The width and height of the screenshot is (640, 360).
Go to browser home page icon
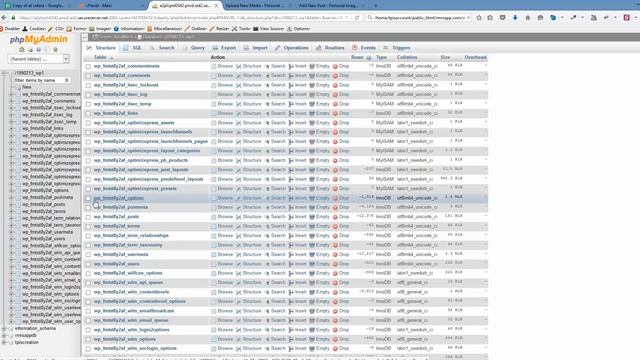pyautogui.click(x=527, y=18)
